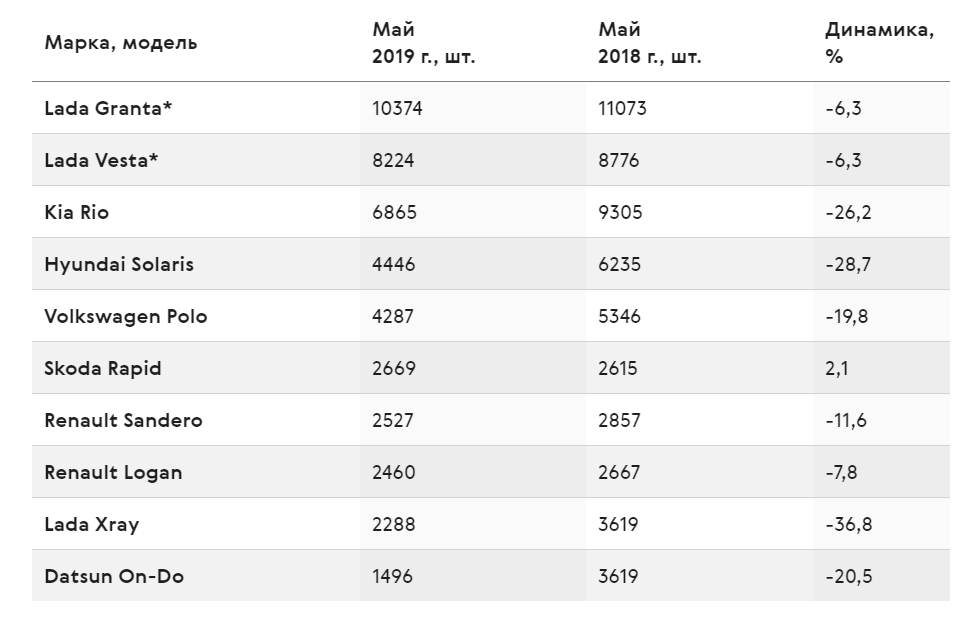Click the Kia Rio model name

tap(77, 212)
